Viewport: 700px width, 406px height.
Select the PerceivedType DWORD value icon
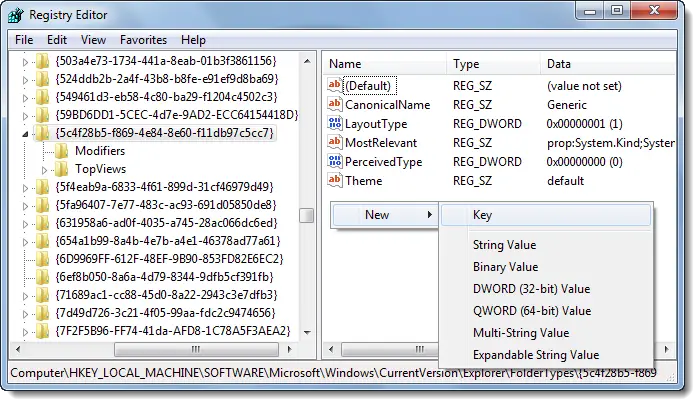[335, 161]
